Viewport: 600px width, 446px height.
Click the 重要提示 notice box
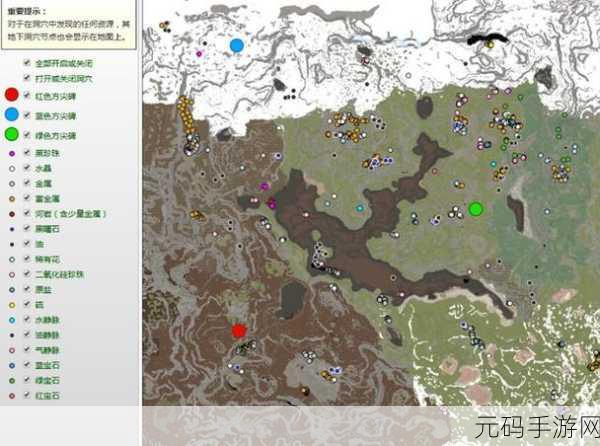point(68,24)
